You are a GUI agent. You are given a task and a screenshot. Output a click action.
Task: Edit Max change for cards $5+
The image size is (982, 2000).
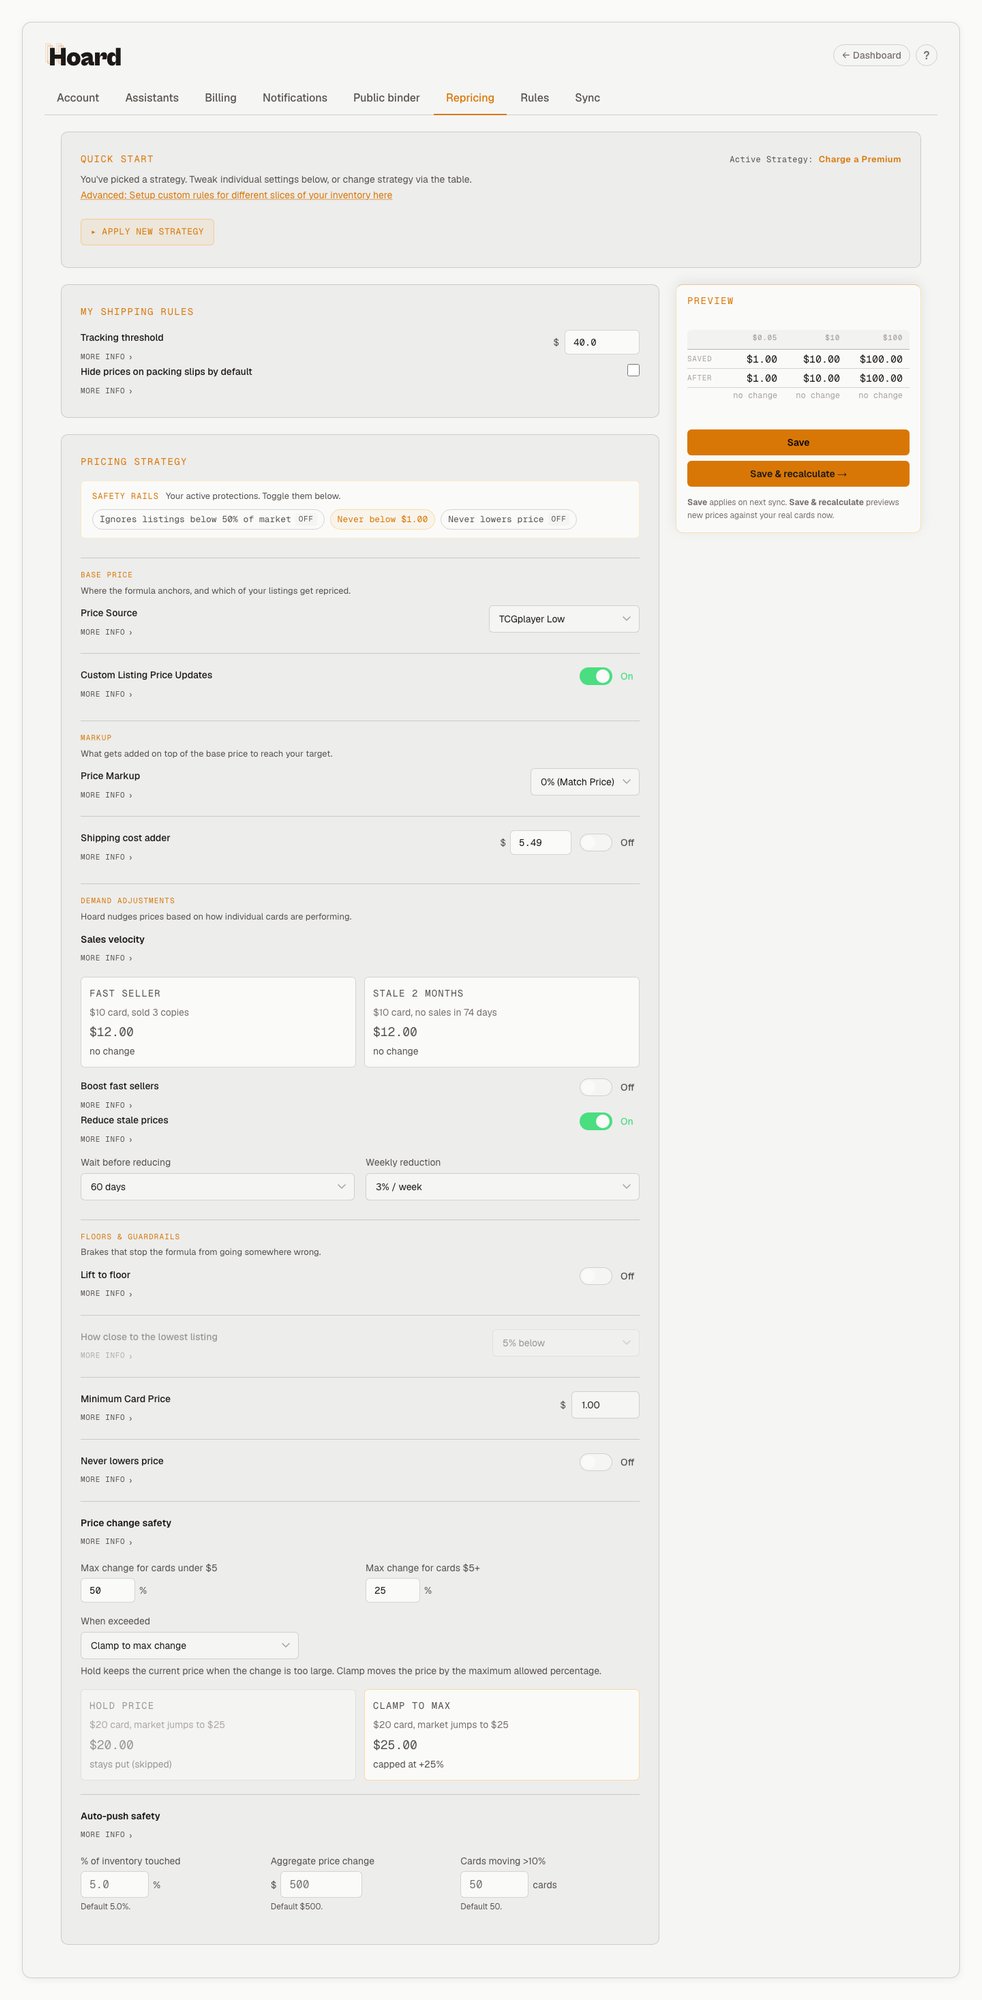click(x=393, y=1590)
